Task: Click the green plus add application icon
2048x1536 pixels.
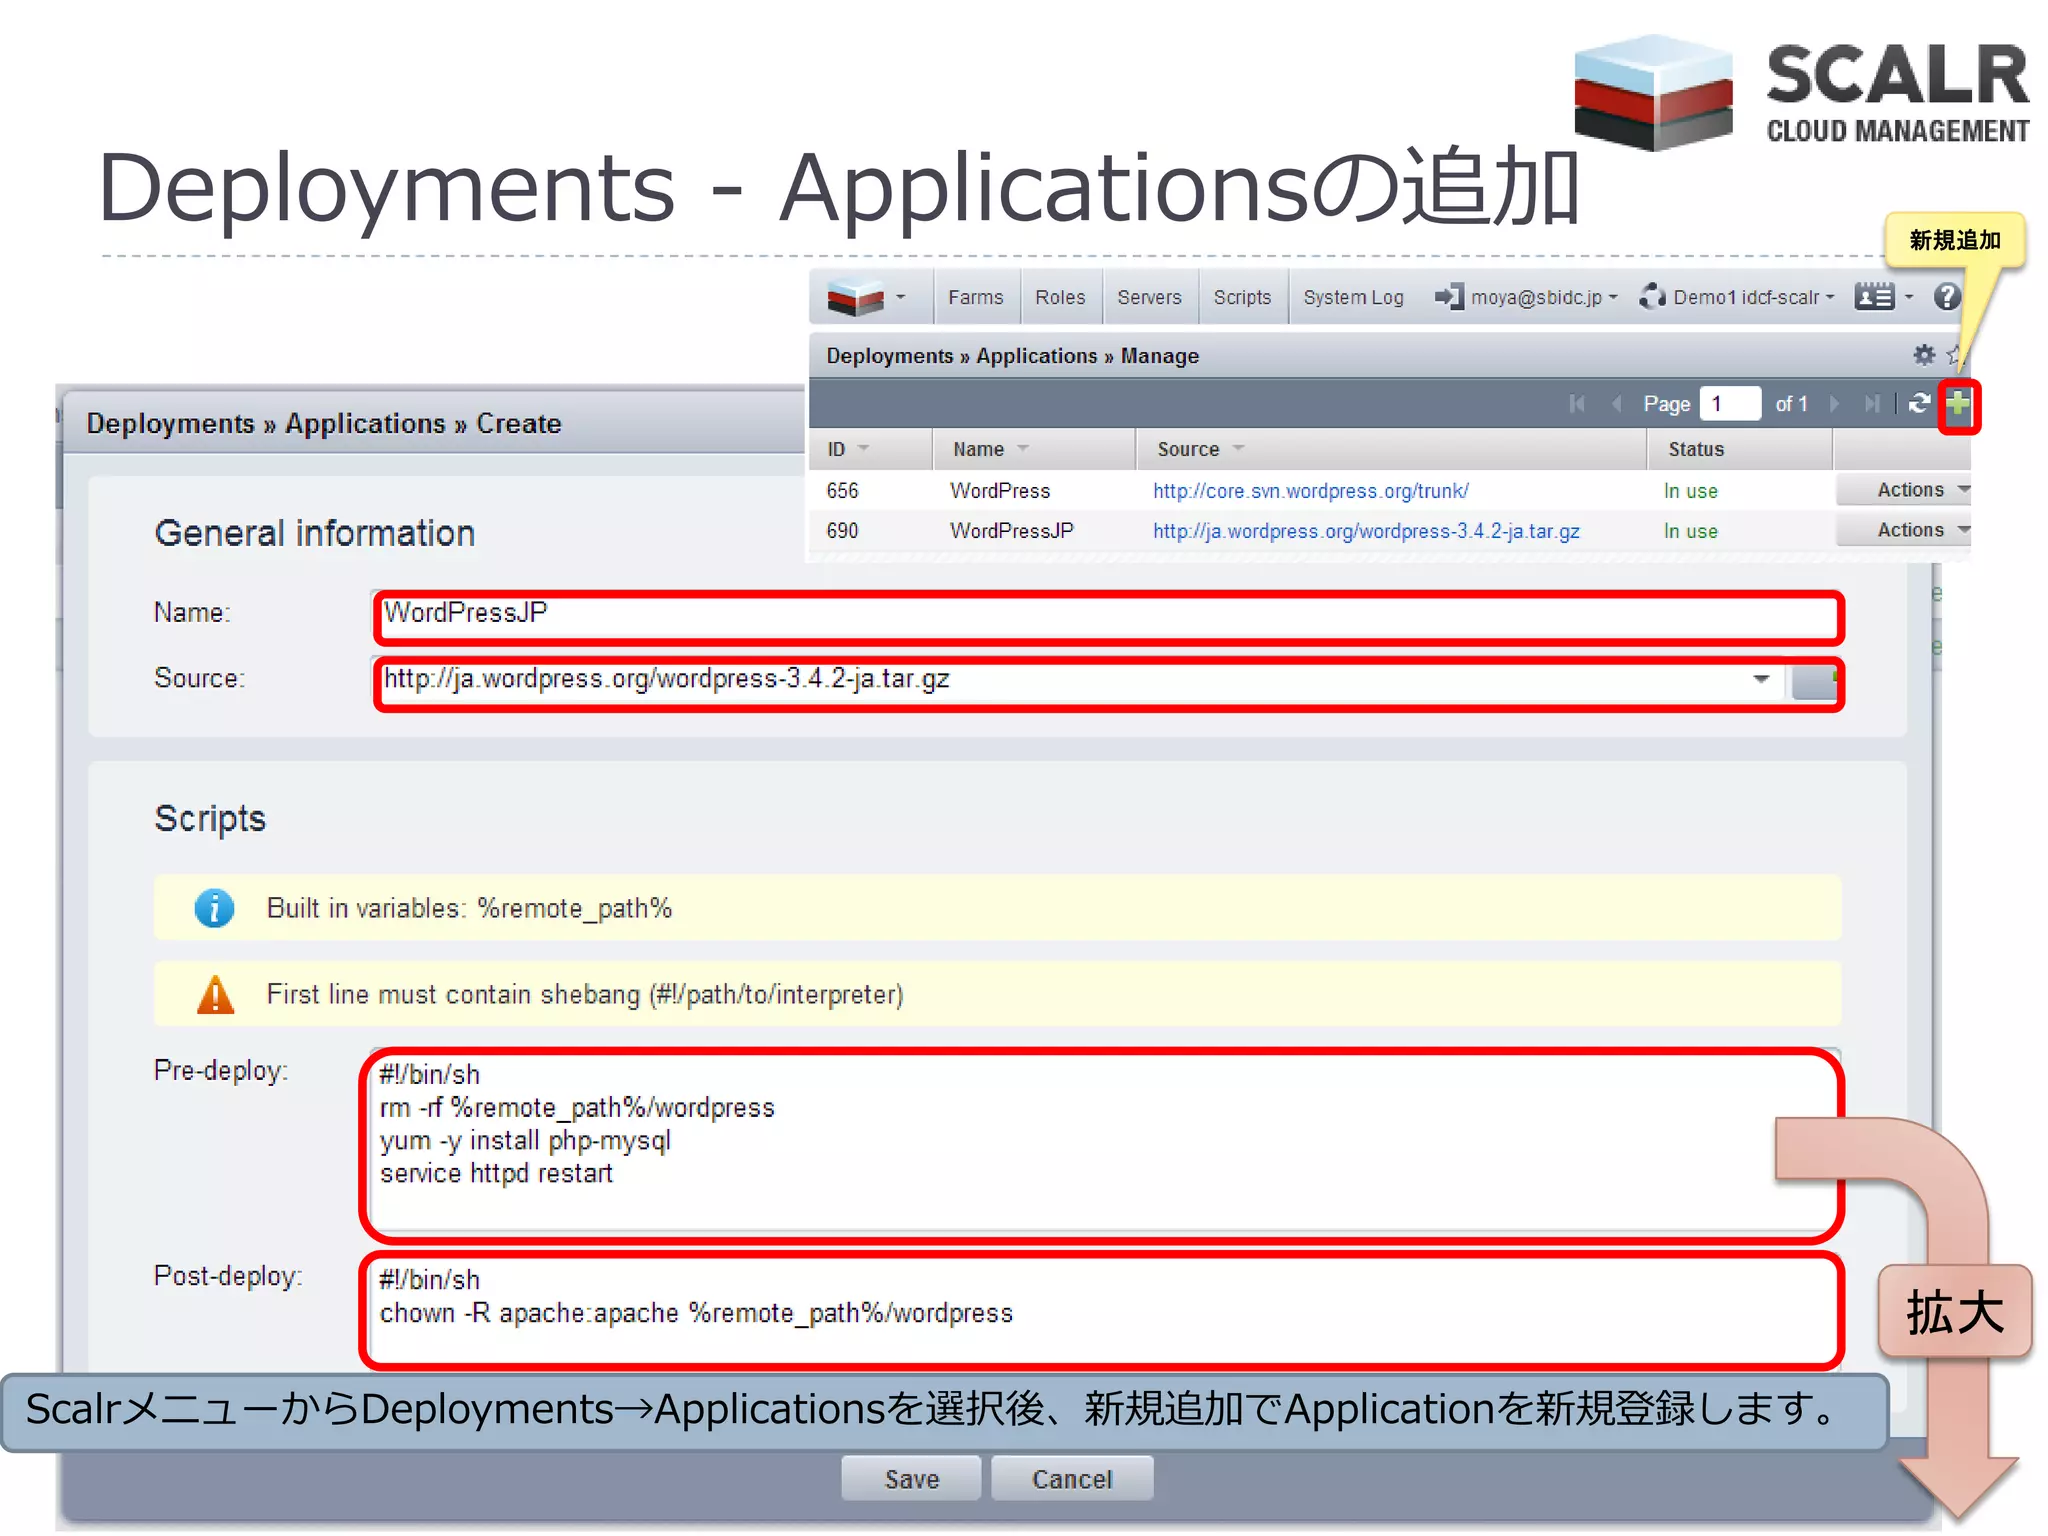Action: 1958,404
